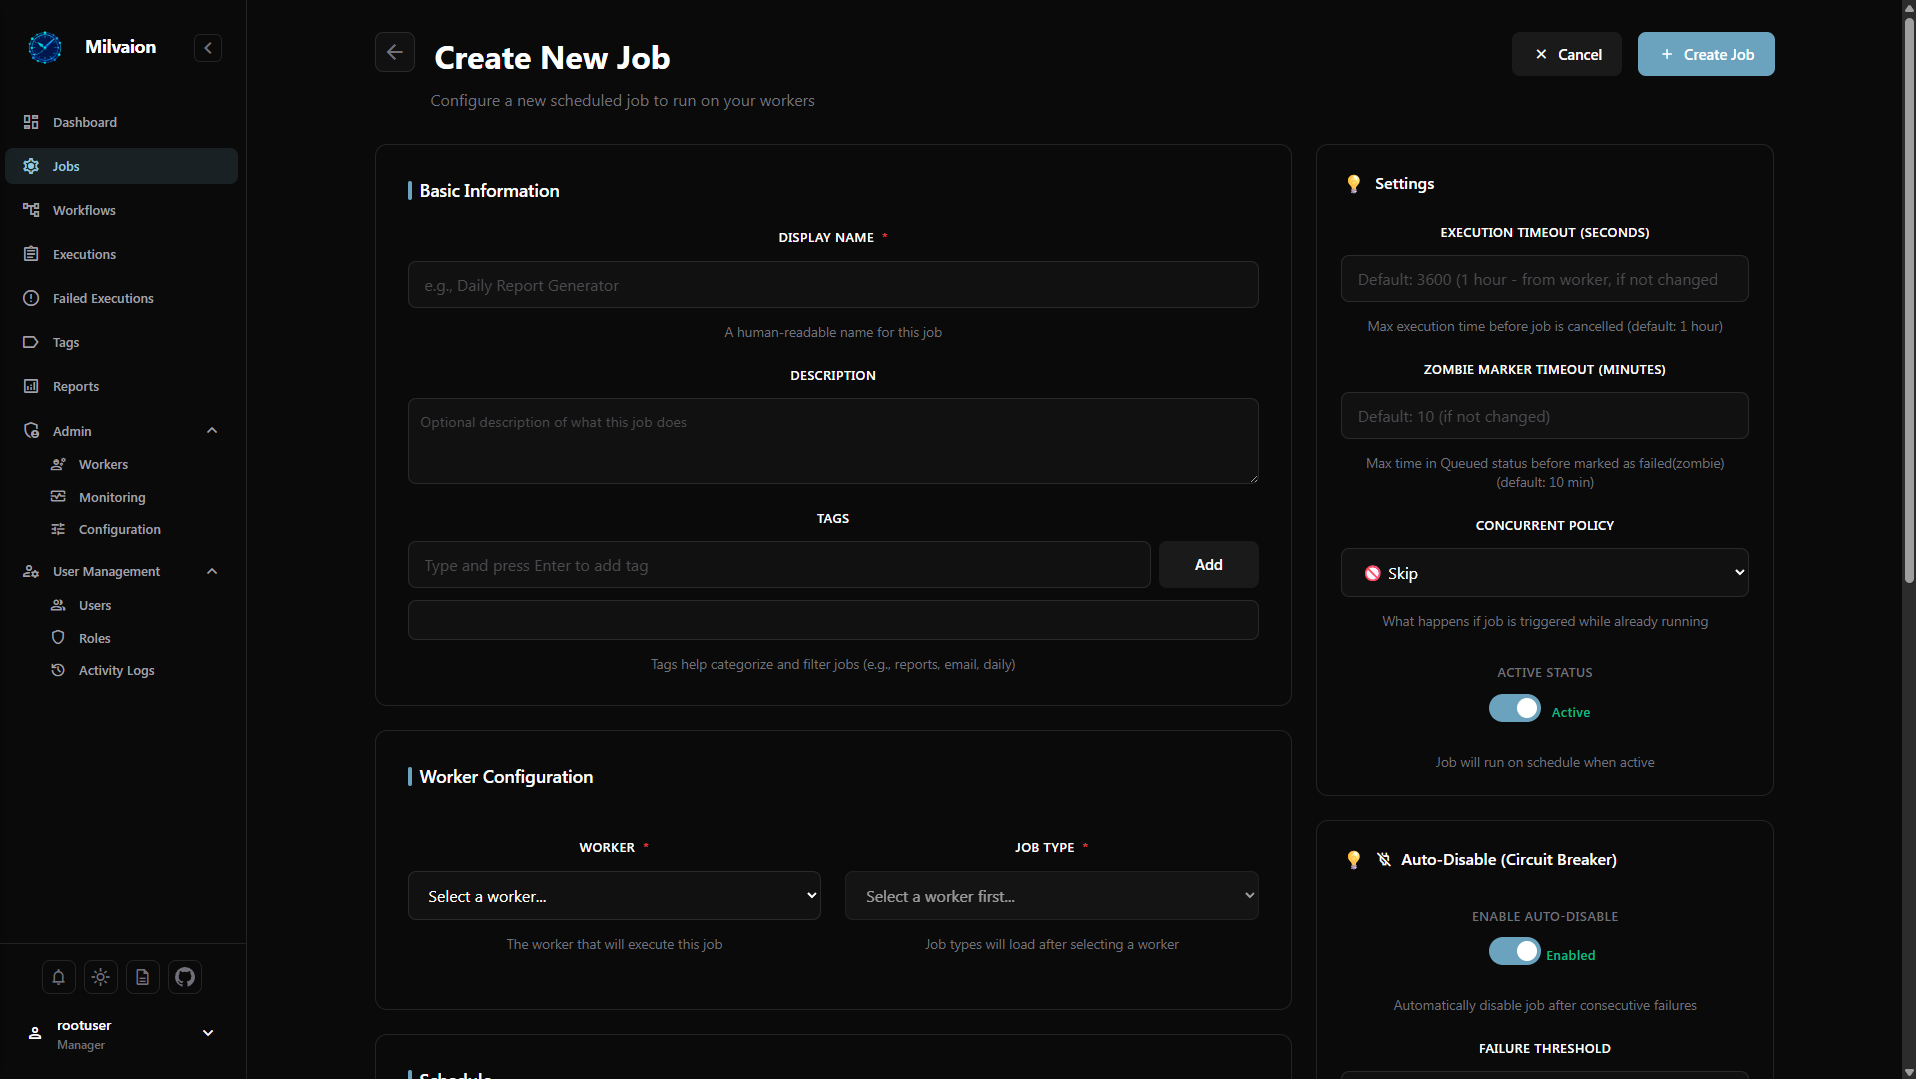
Task: Click the Users group icon
Action: [x=58, y=605]
